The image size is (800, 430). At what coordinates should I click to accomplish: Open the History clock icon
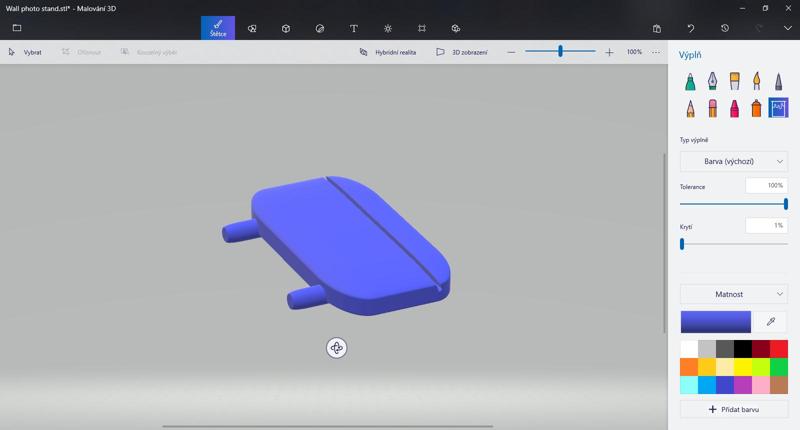point(724,29)
